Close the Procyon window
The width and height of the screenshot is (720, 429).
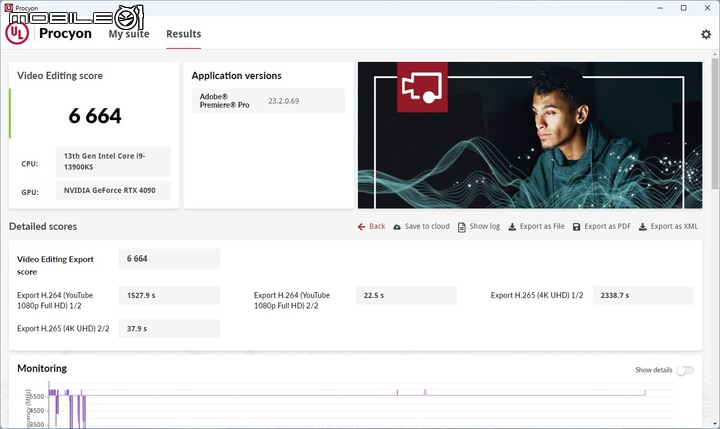coord(708,8)
